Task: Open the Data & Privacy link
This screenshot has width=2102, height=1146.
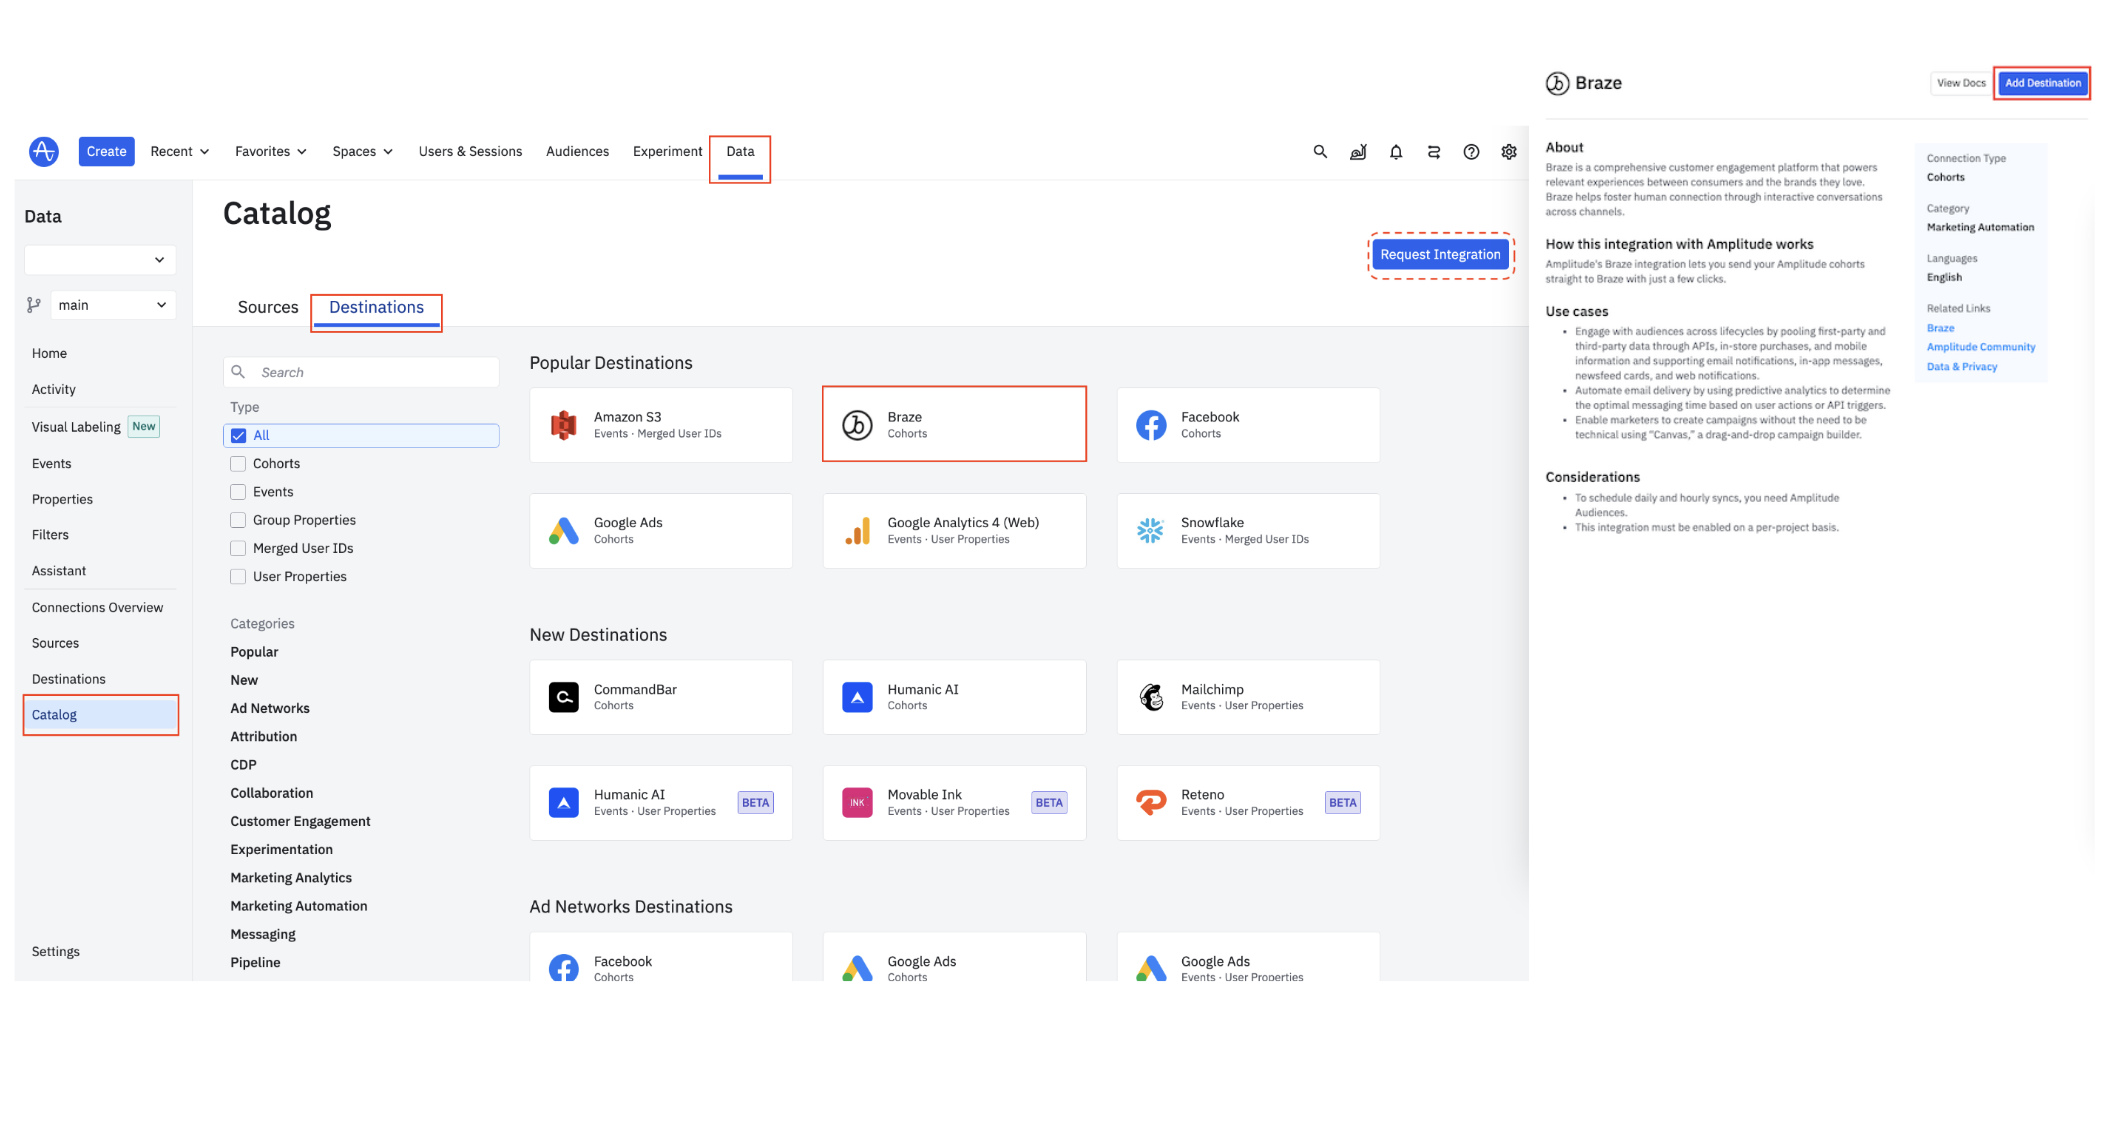Action: tap(1961, 367)
